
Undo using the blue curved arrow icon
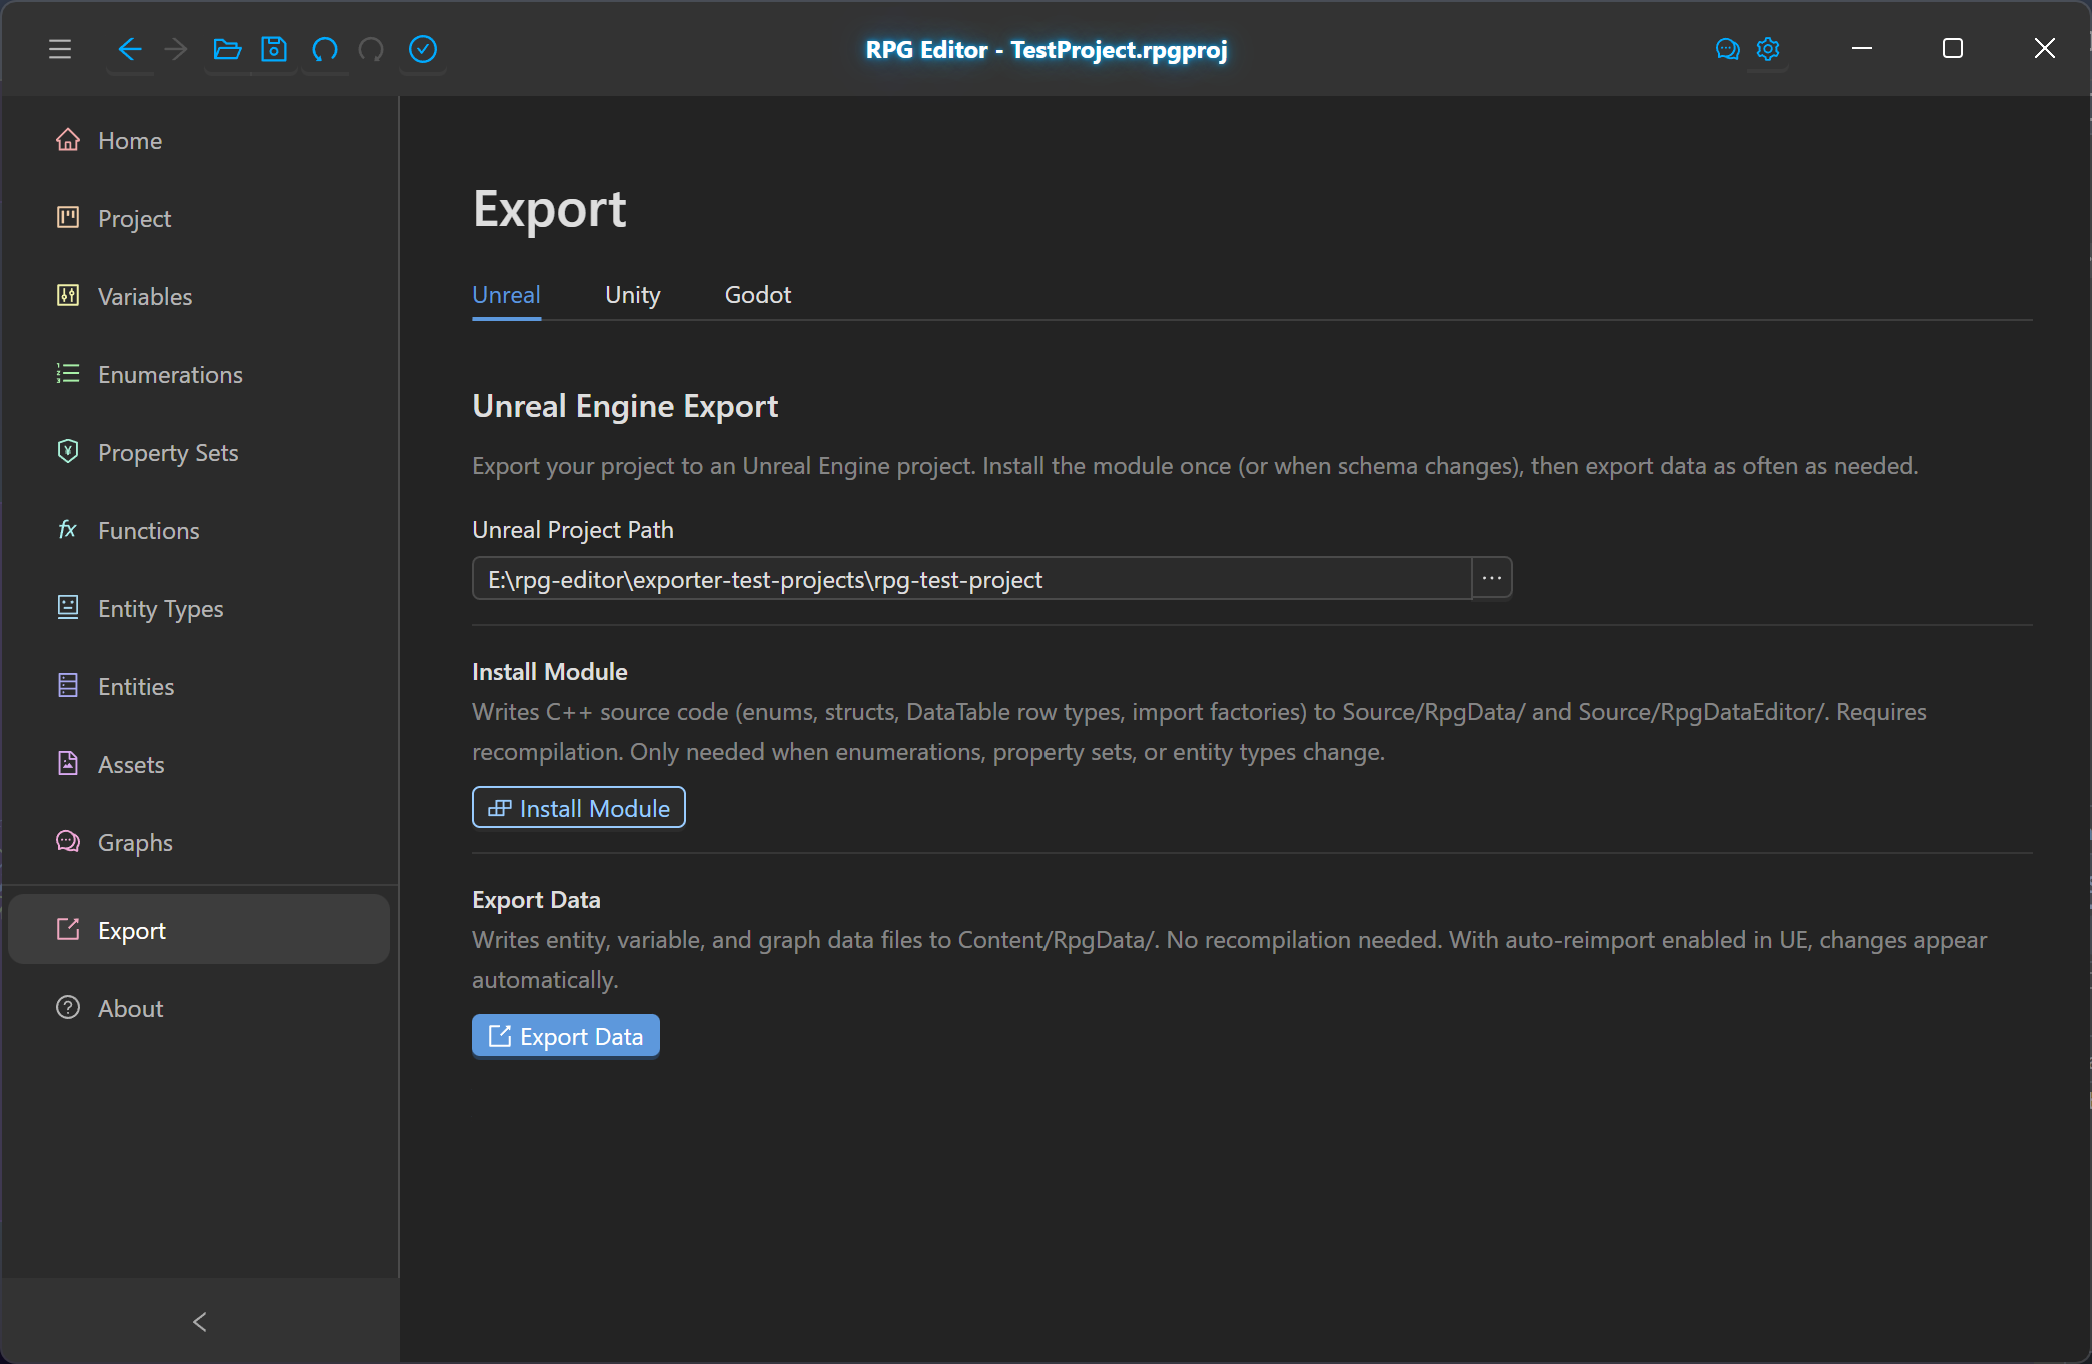(325, 49)
